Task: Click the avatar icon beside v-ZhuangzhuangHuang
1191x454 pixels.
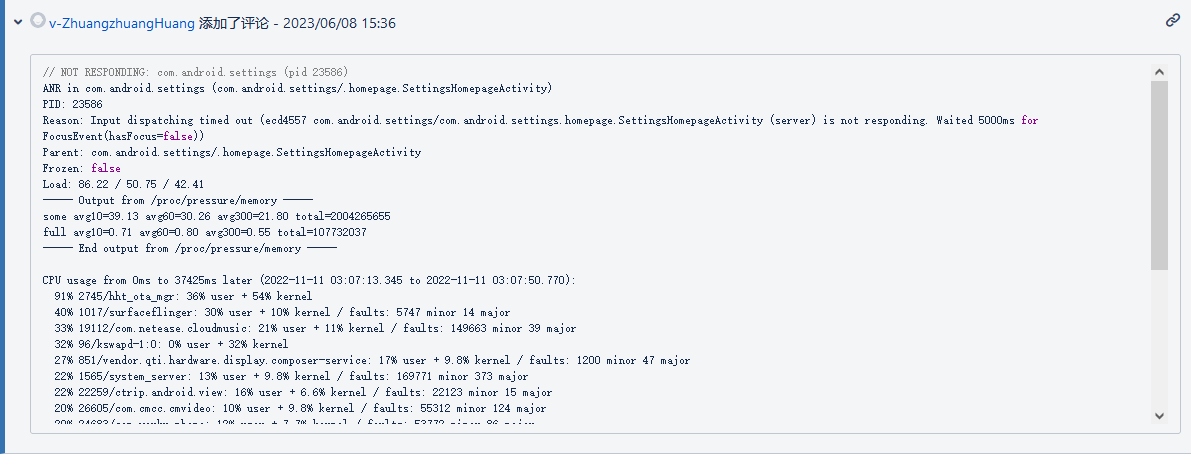Action: coord(37,20)
